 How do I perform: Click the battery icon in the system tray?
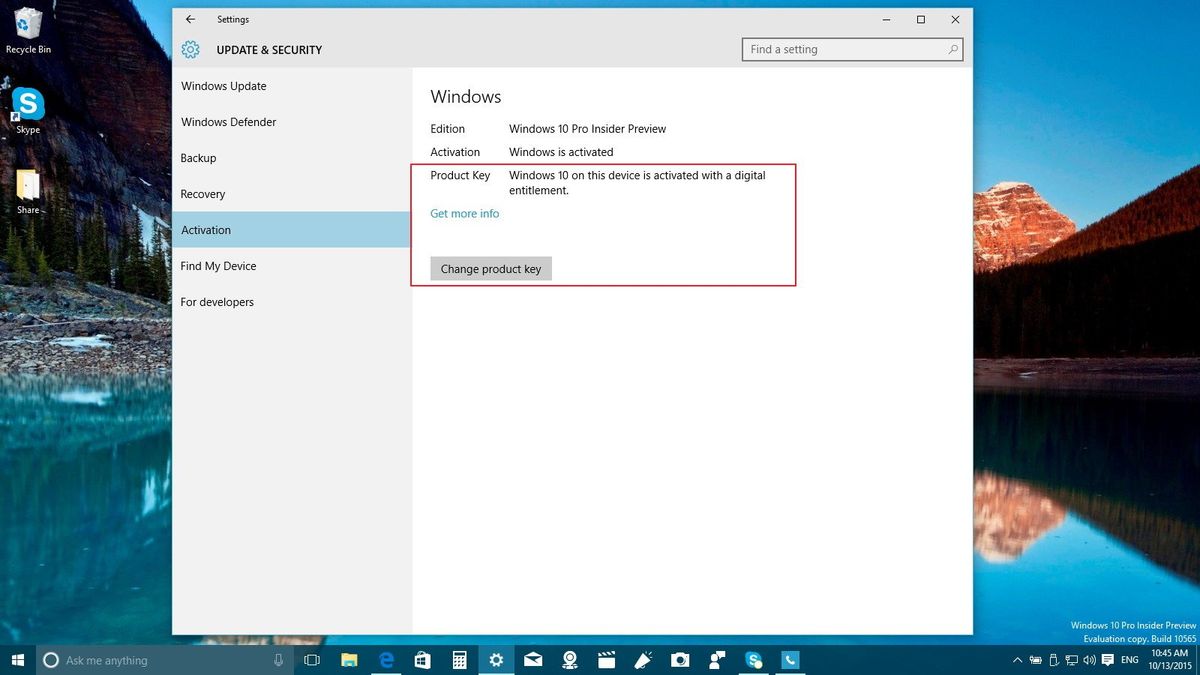[1035, 660]
